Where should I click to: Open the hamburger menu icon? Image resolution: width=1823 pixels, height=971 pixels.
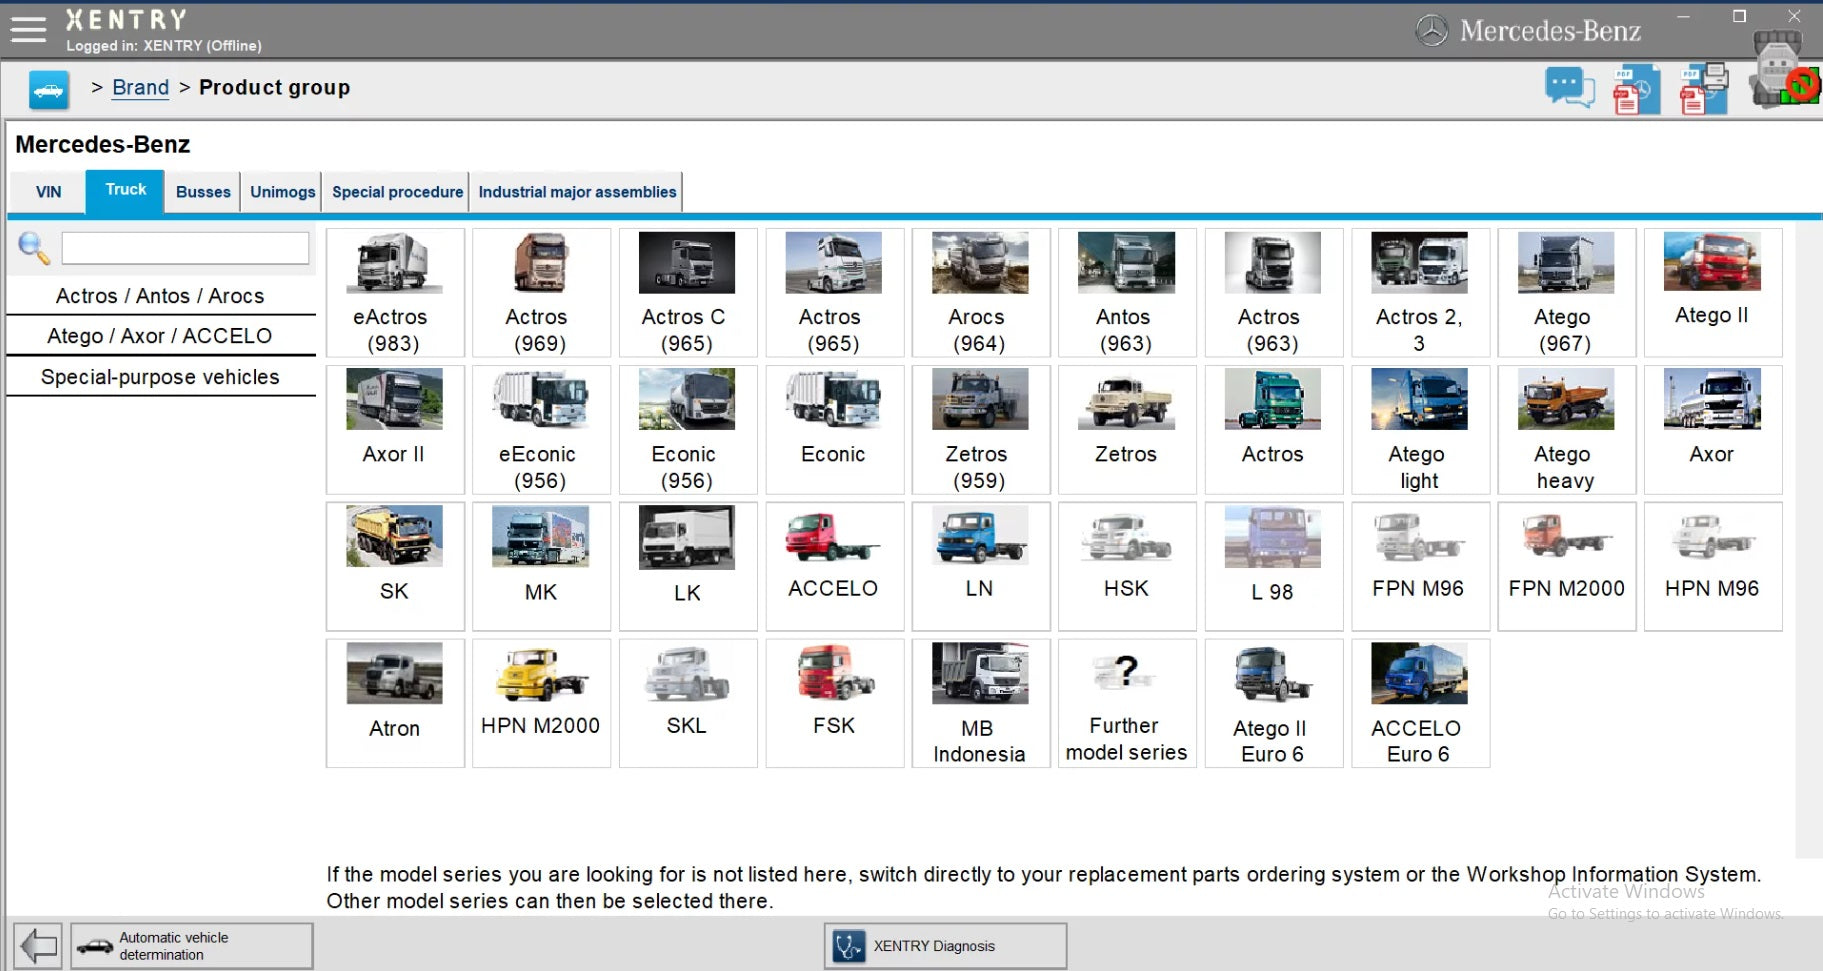click(28, 30)
